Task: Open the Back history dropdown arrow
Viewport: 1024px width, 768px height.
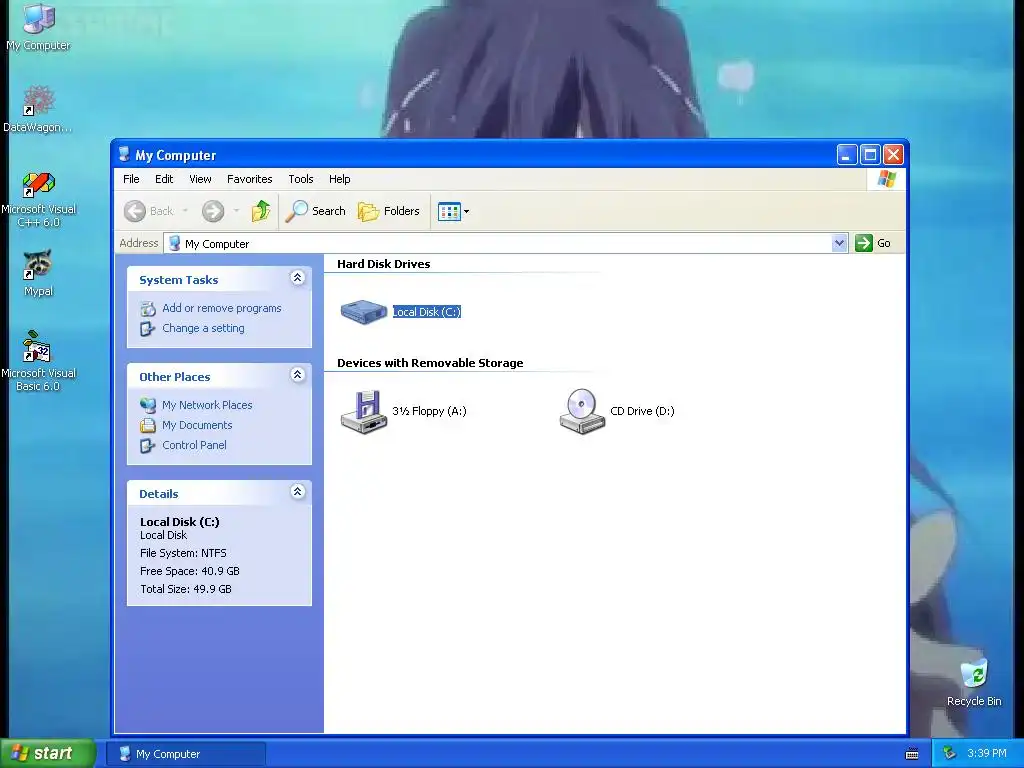Action: (x=185, y=211)
